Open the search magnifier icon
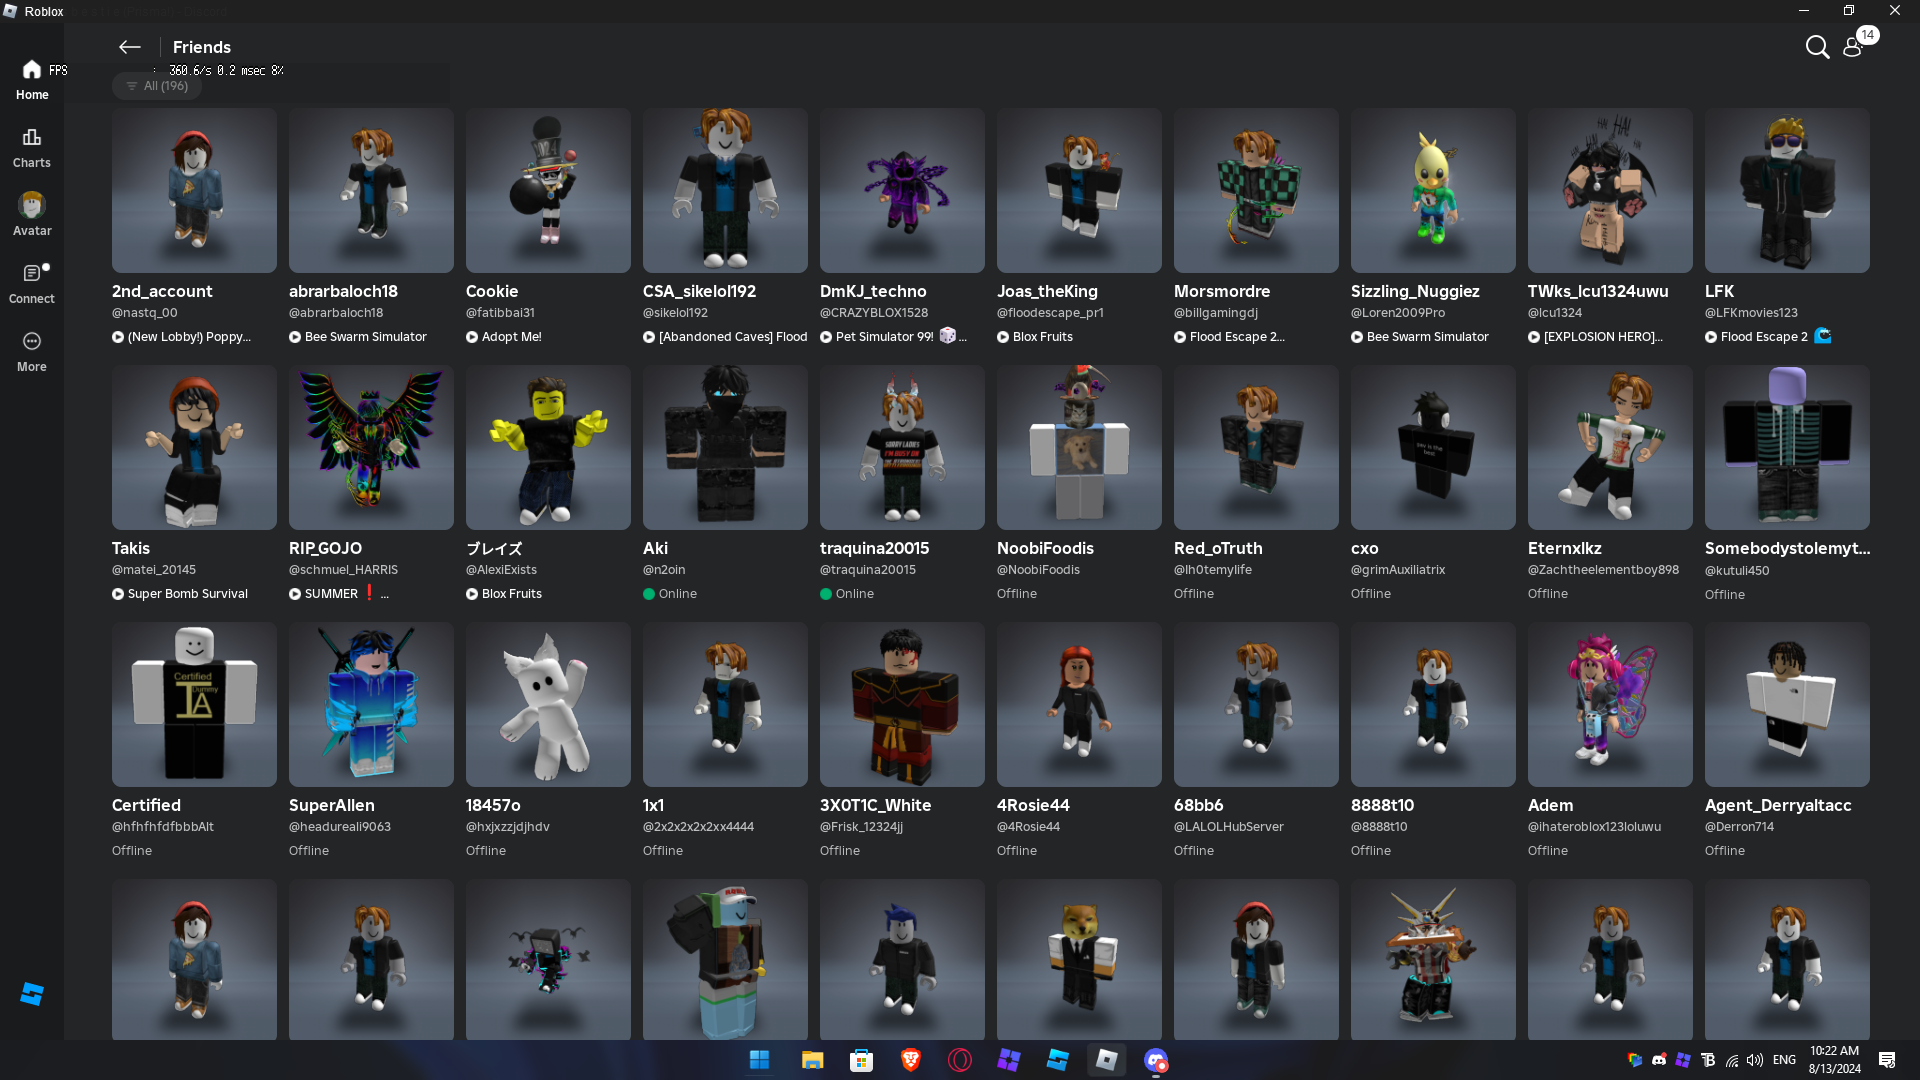Viewport: 1920px width, 1080px height. (1817, 47)
